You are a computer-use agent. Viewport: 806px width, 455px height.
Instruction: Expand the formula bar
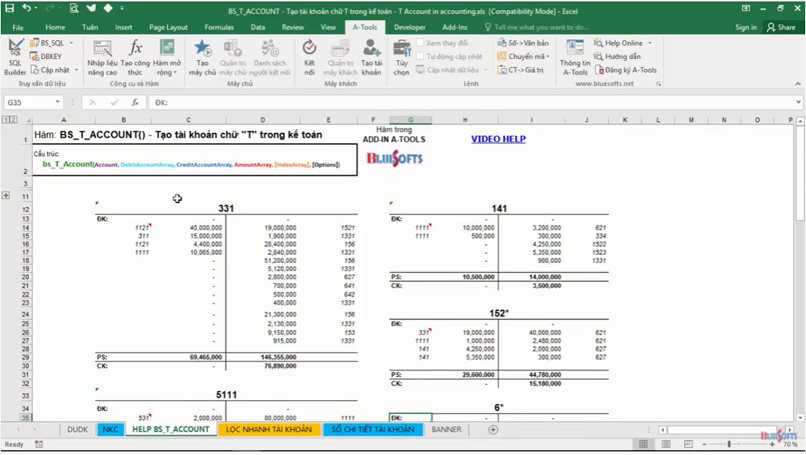(798, 102)
